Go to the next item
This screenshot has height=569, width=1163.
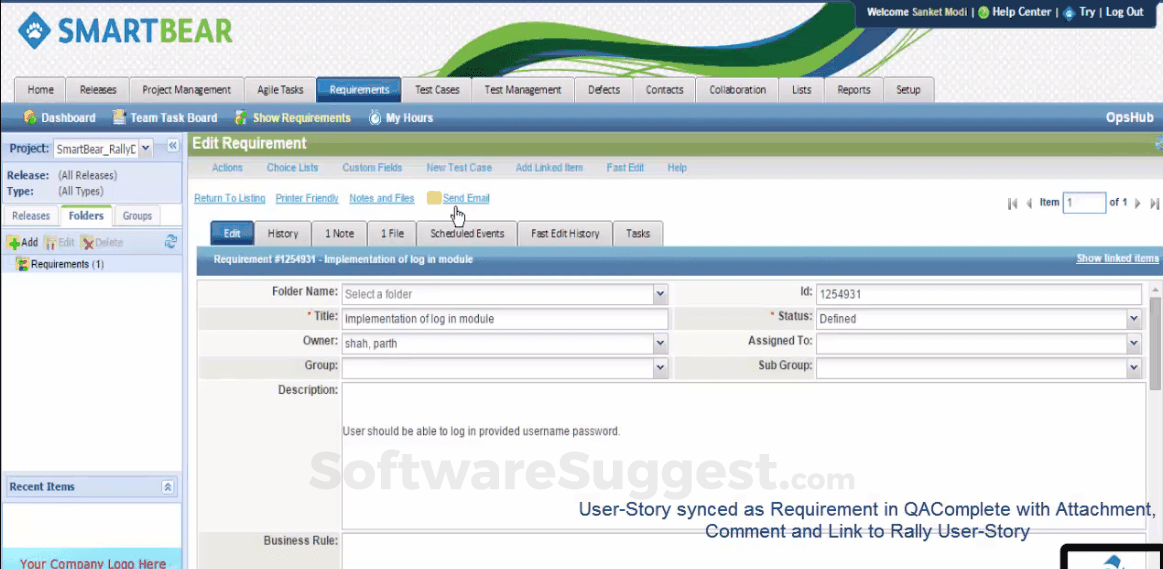(1138, 203)
